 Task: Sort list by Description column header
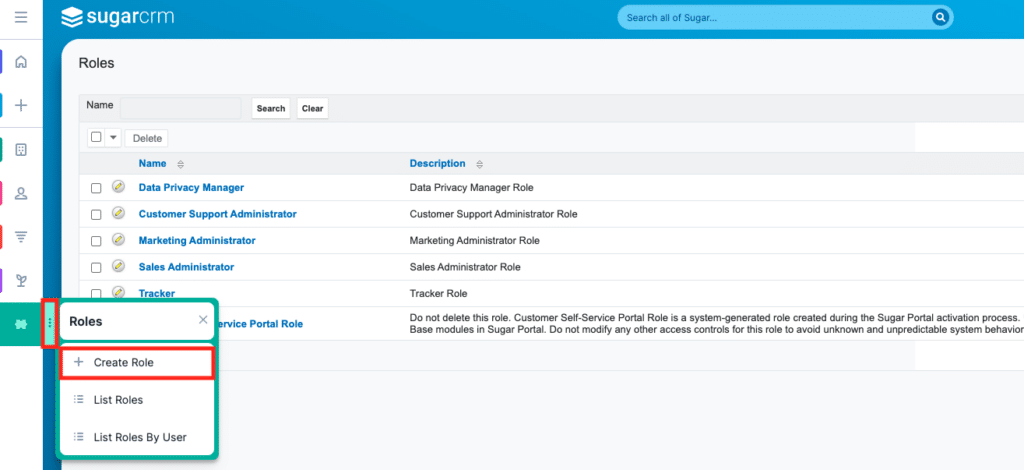pyautogui.click(x=438, y=163)
